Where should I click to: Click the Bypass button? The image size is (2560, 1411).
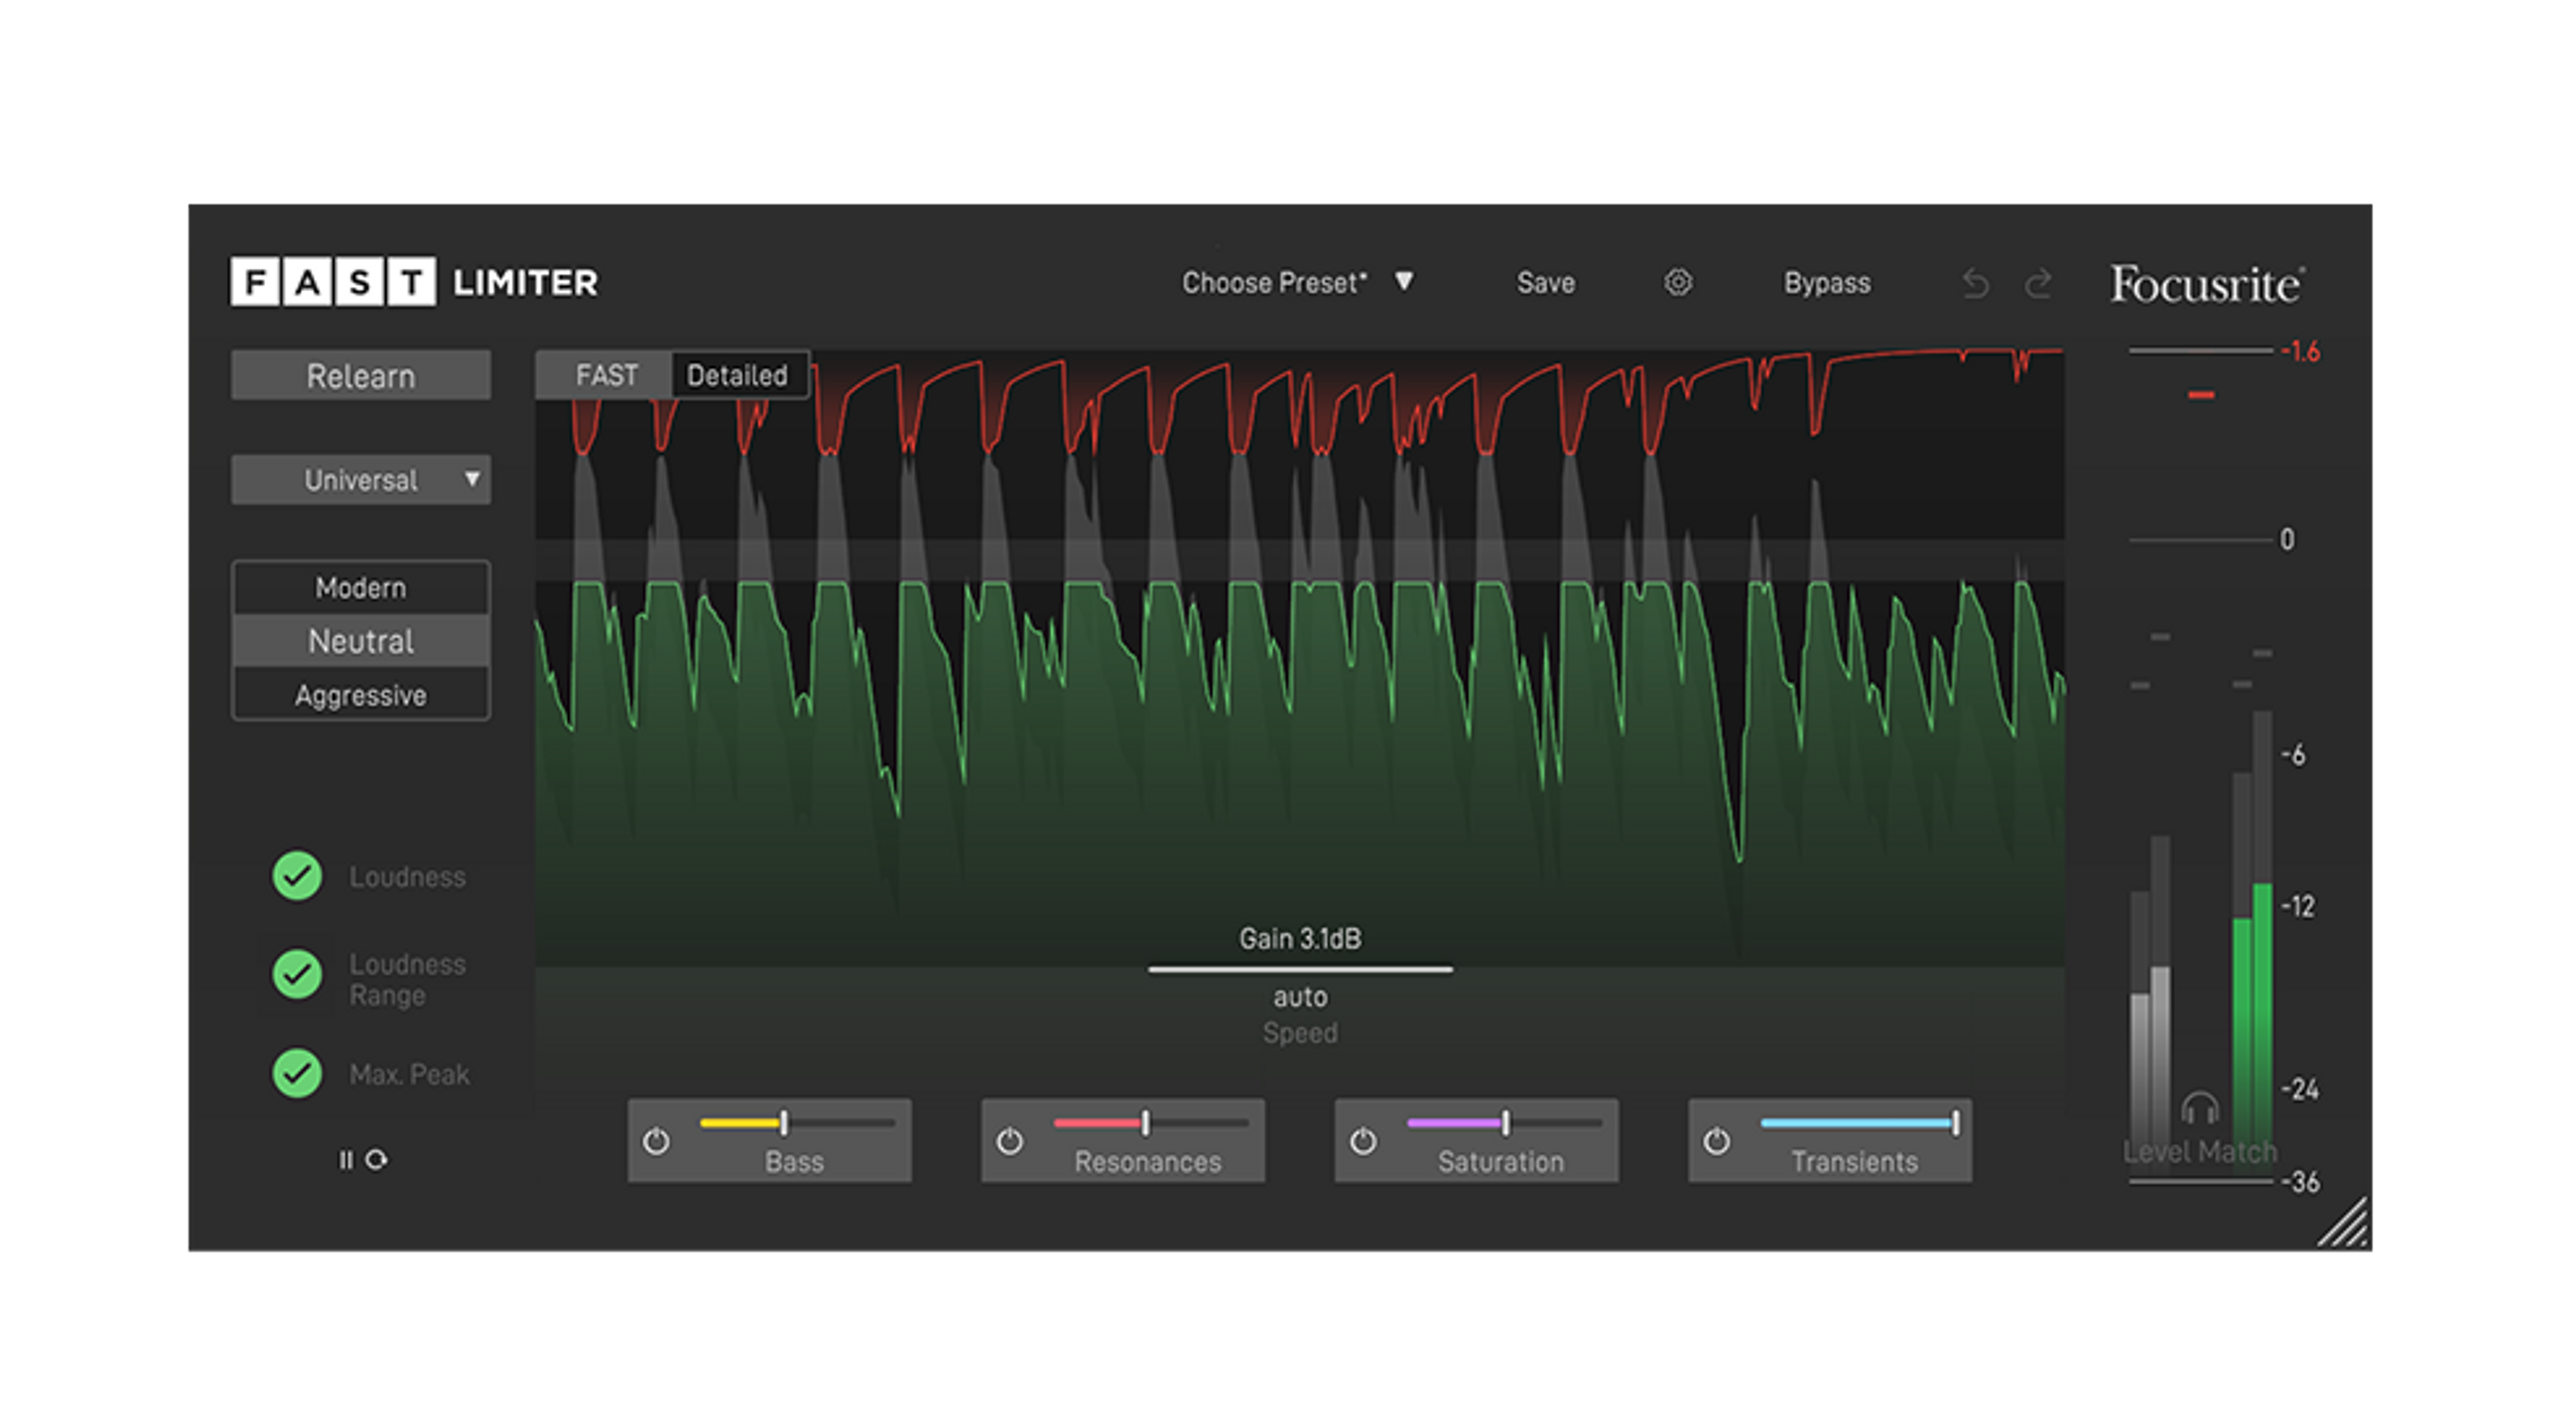coord(1827,283)
